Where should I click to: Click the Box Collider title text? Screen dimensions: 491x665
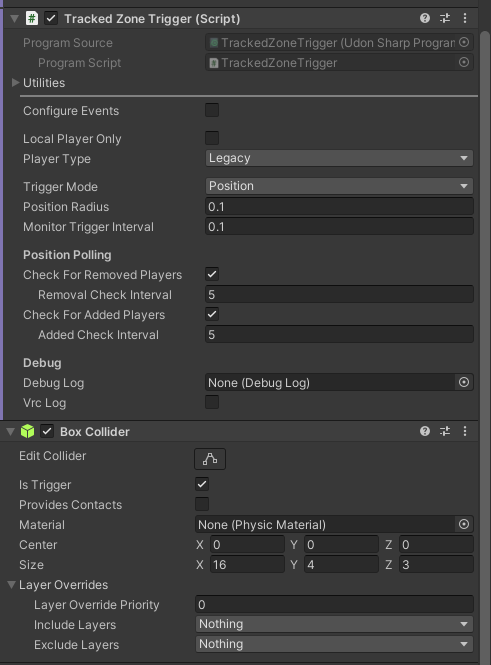click(x=95, y=431)
